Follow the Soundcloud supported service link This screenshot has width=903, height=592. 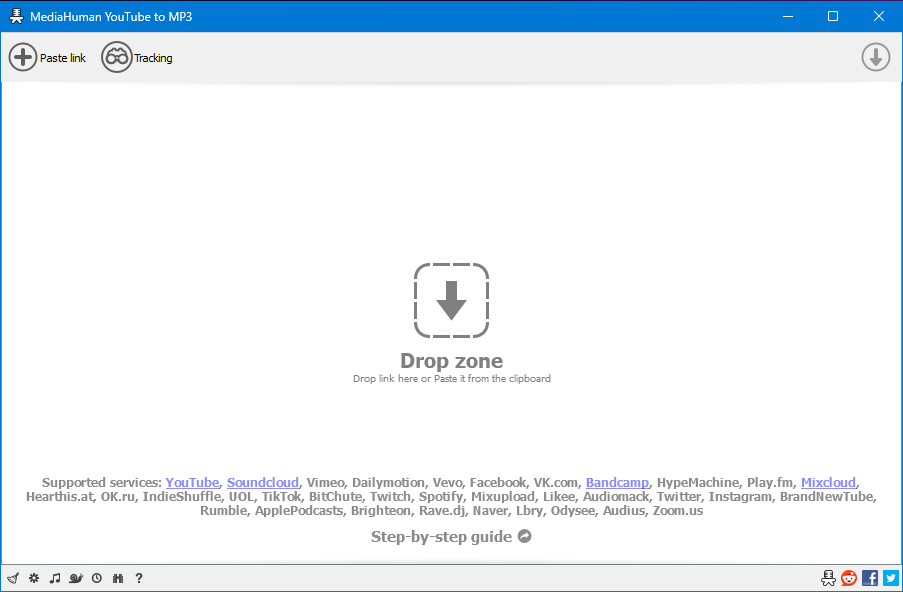(x=263, y=483)
